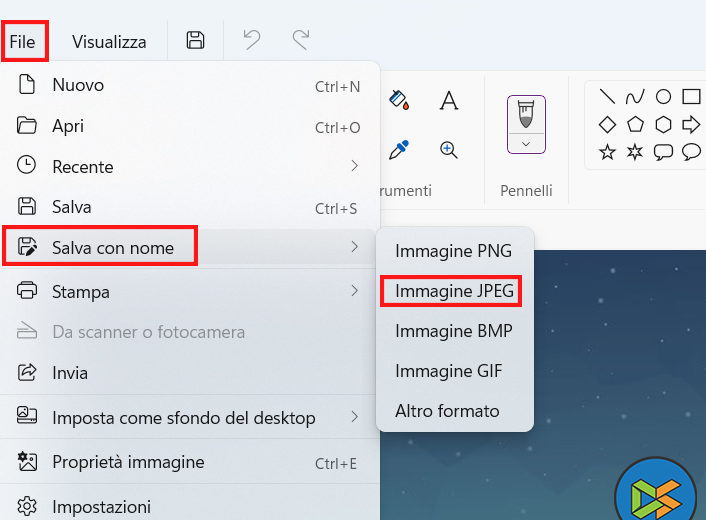
Task: Choose Immagine JPEG format
Action: (454, 291)
